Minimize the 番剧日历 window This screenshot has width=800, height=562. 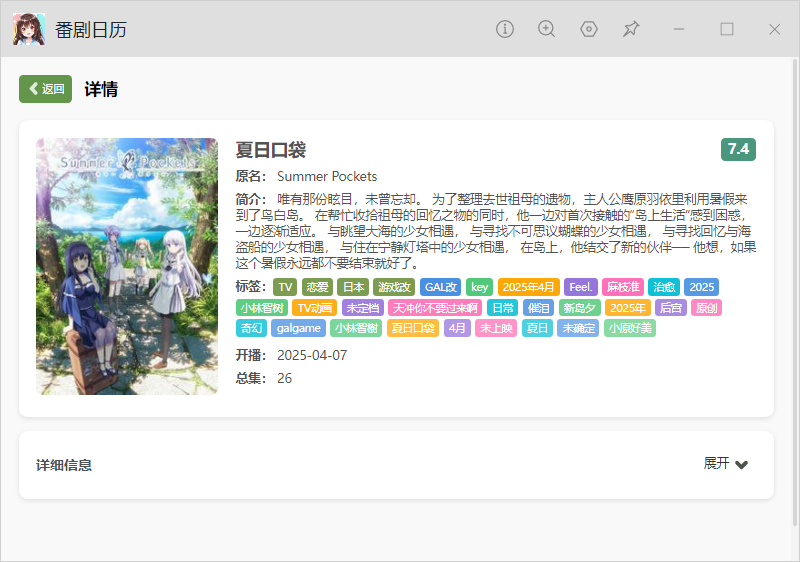click(679, 29)
